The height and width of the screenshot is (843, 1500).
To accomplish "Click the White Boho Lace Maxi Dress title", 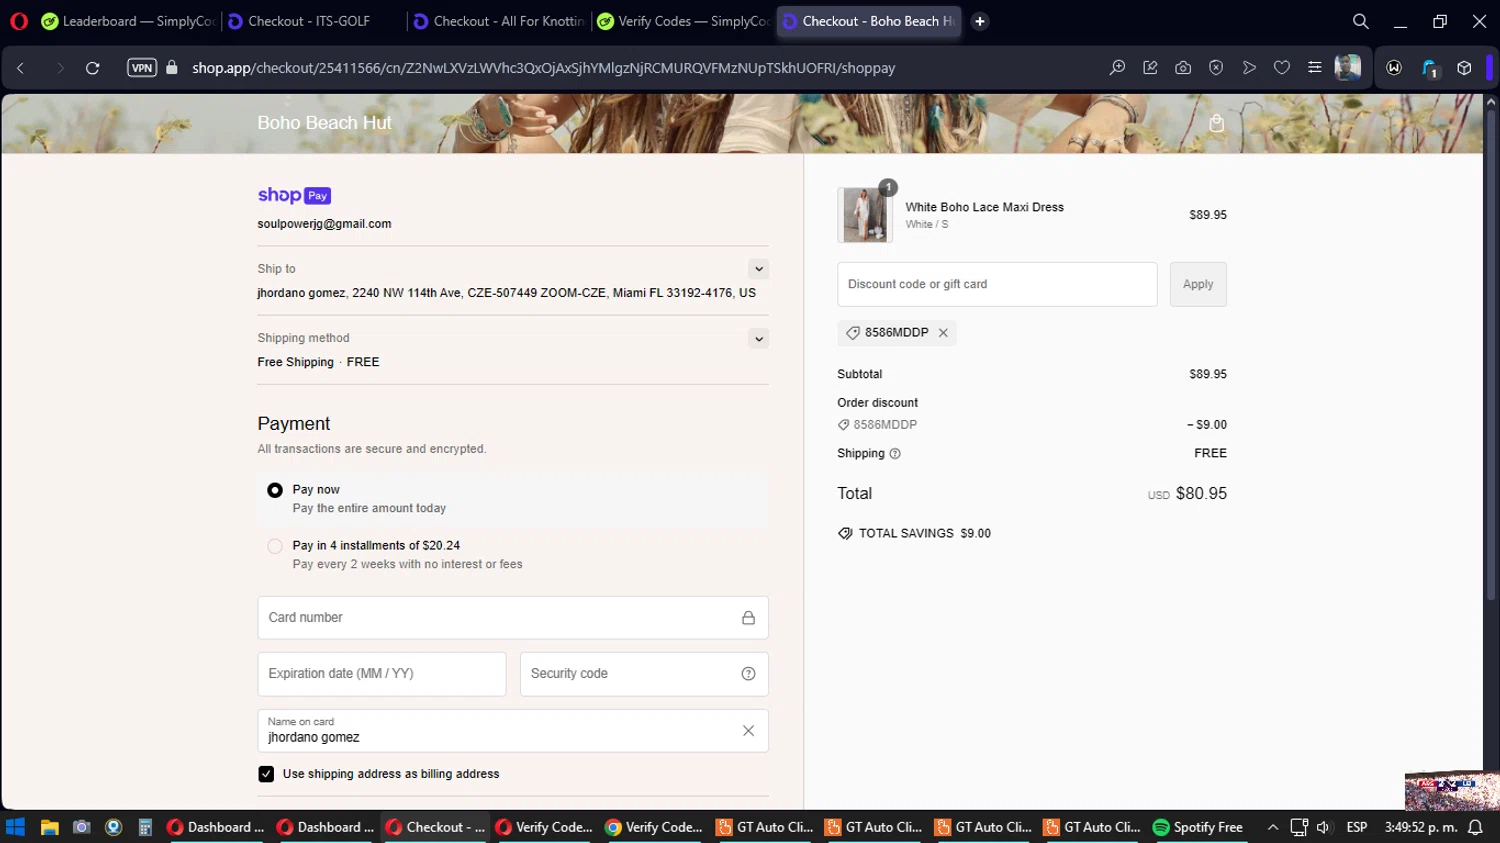I will click(985, 207).
